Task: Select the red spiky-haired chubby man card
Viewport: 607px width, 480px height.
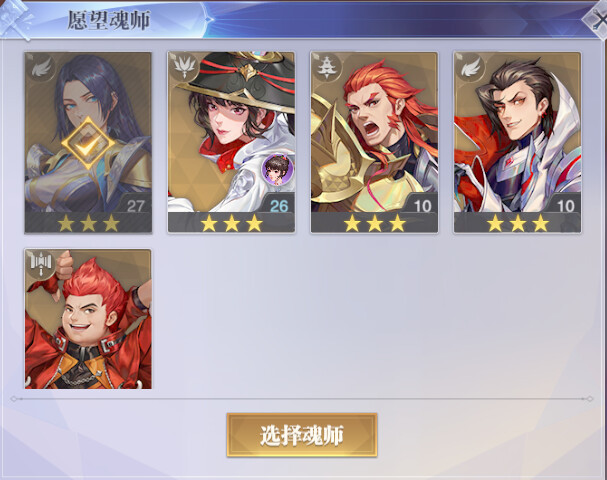Action: point(88,319)
